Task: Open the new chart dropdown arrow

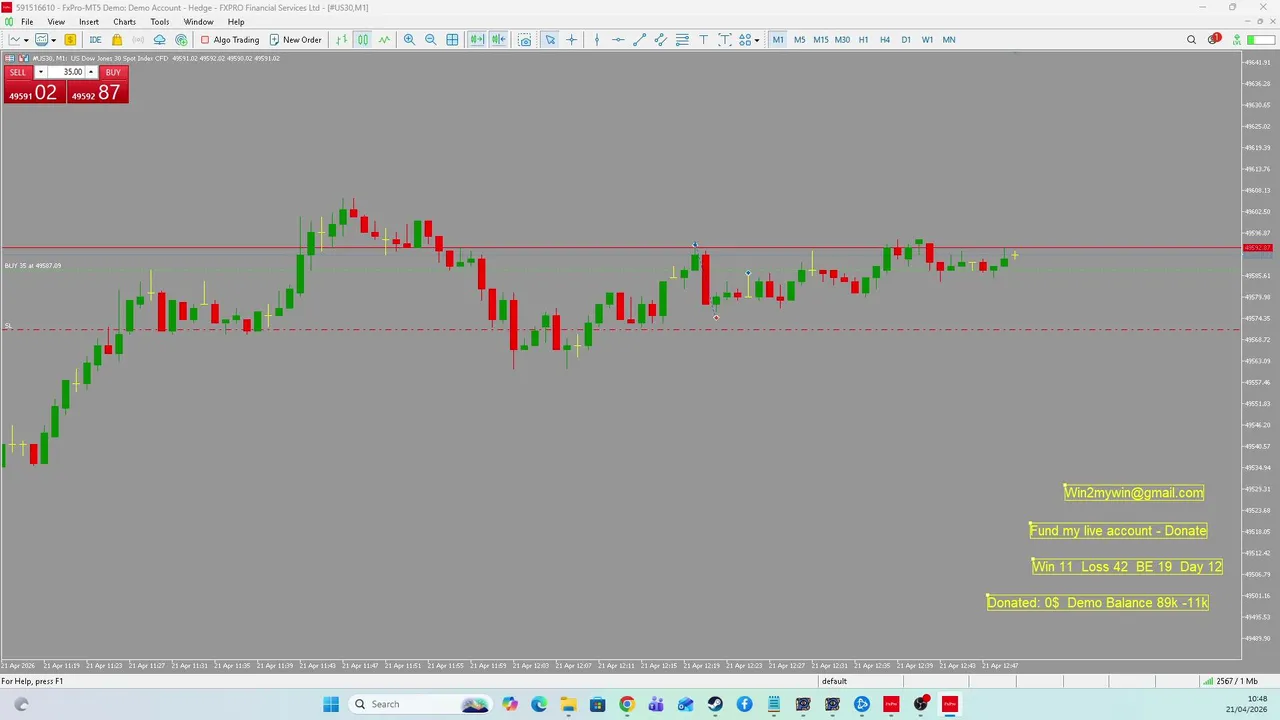Action: click(x=27, y=40)
